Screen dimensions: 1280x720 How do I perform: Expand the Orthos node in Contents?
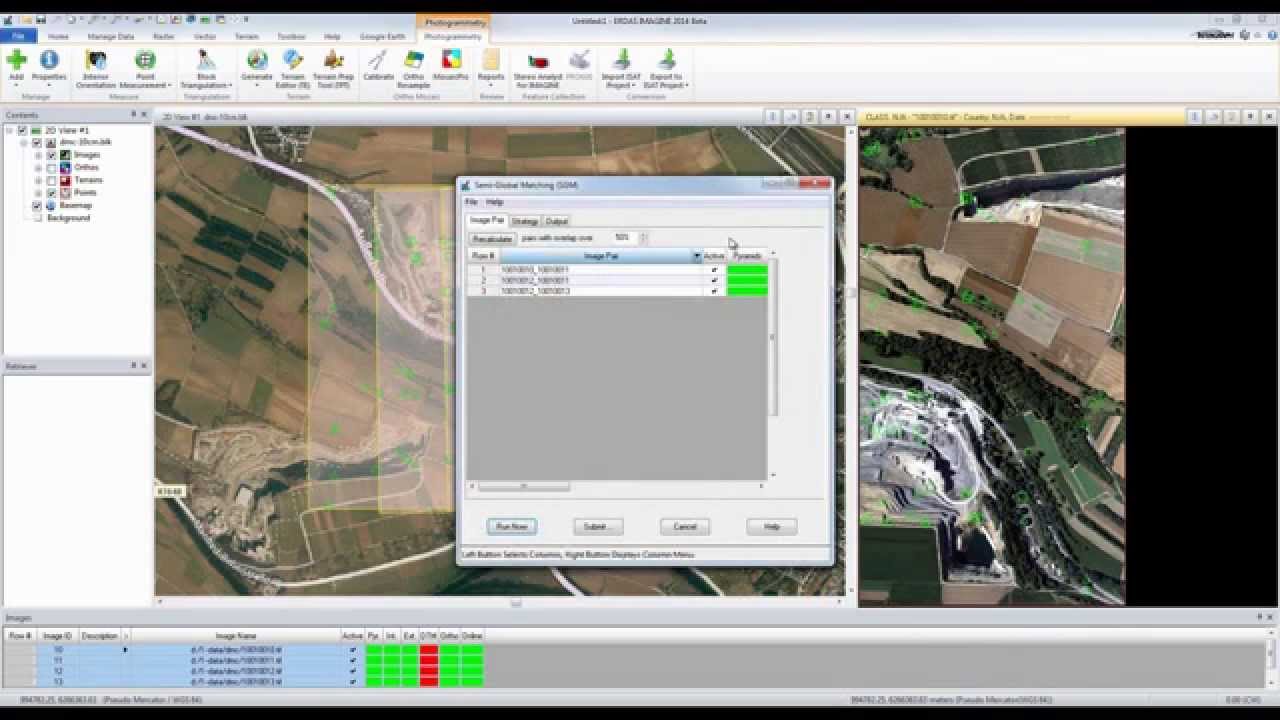tap(39, 167)
